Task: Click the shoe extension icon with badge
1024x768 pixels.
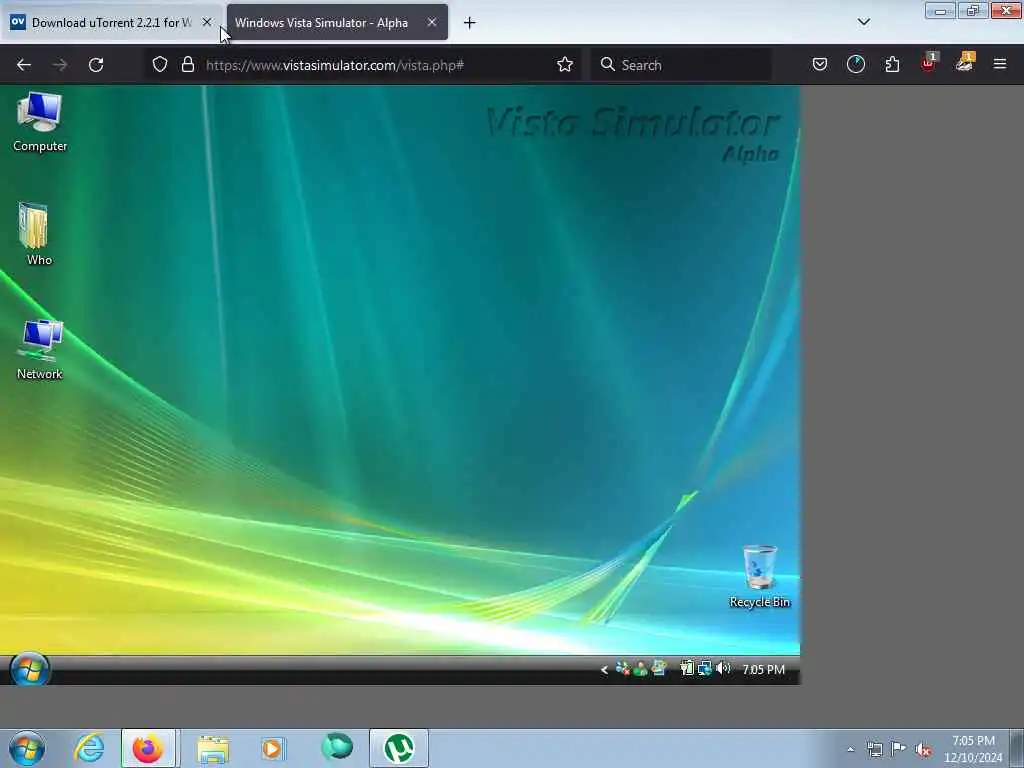Action: tap(965, 63)
